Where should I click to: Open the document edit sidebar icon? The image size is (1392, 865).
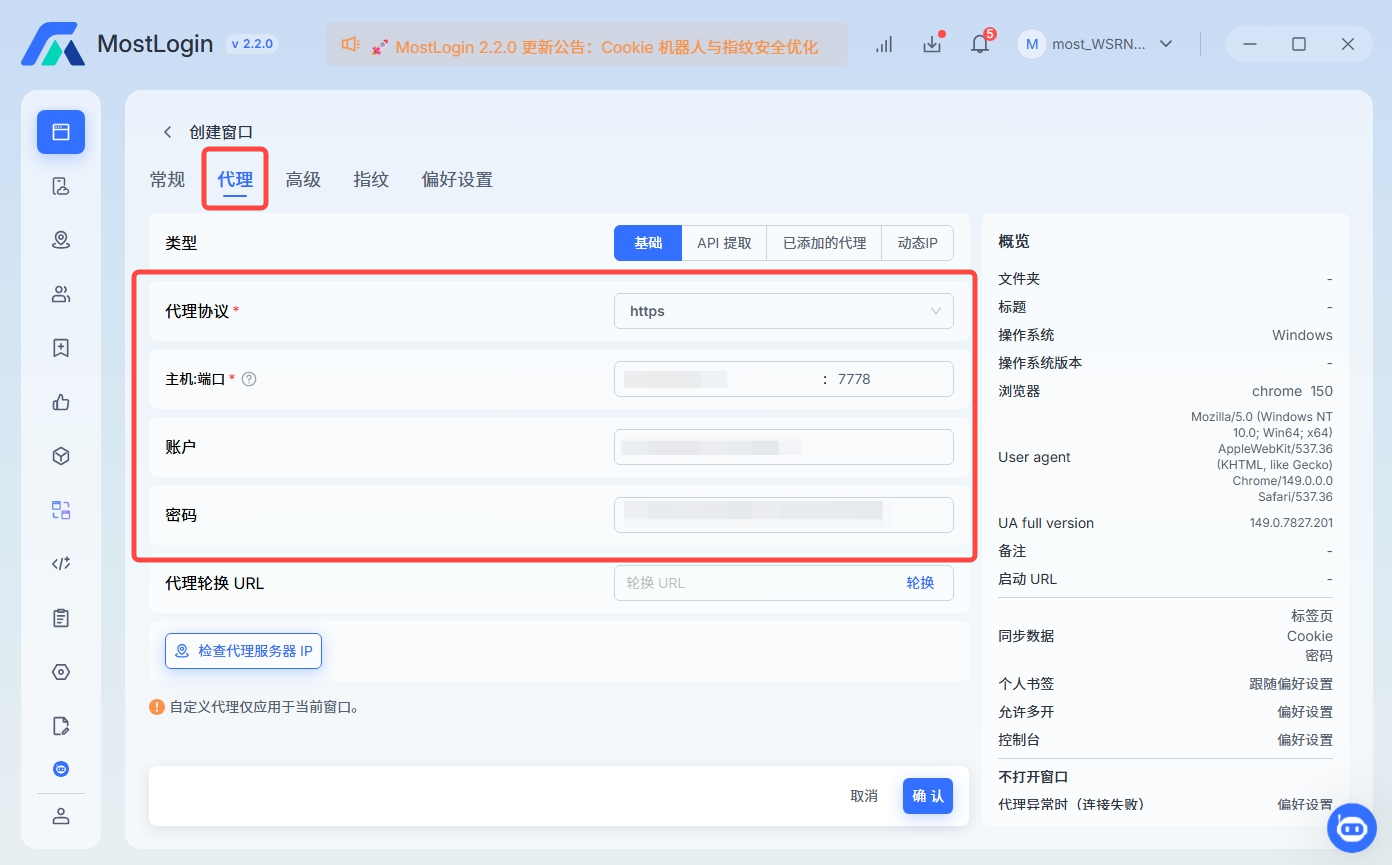[61, 726]
